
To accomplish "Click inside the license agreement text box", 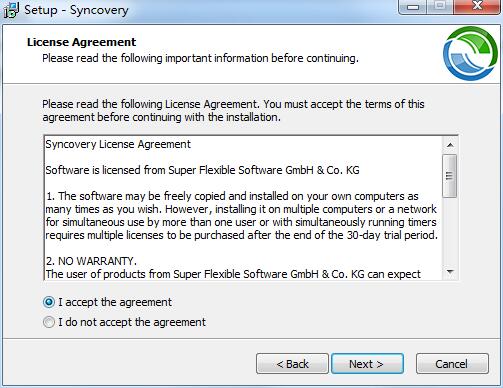I will [243, 208].
